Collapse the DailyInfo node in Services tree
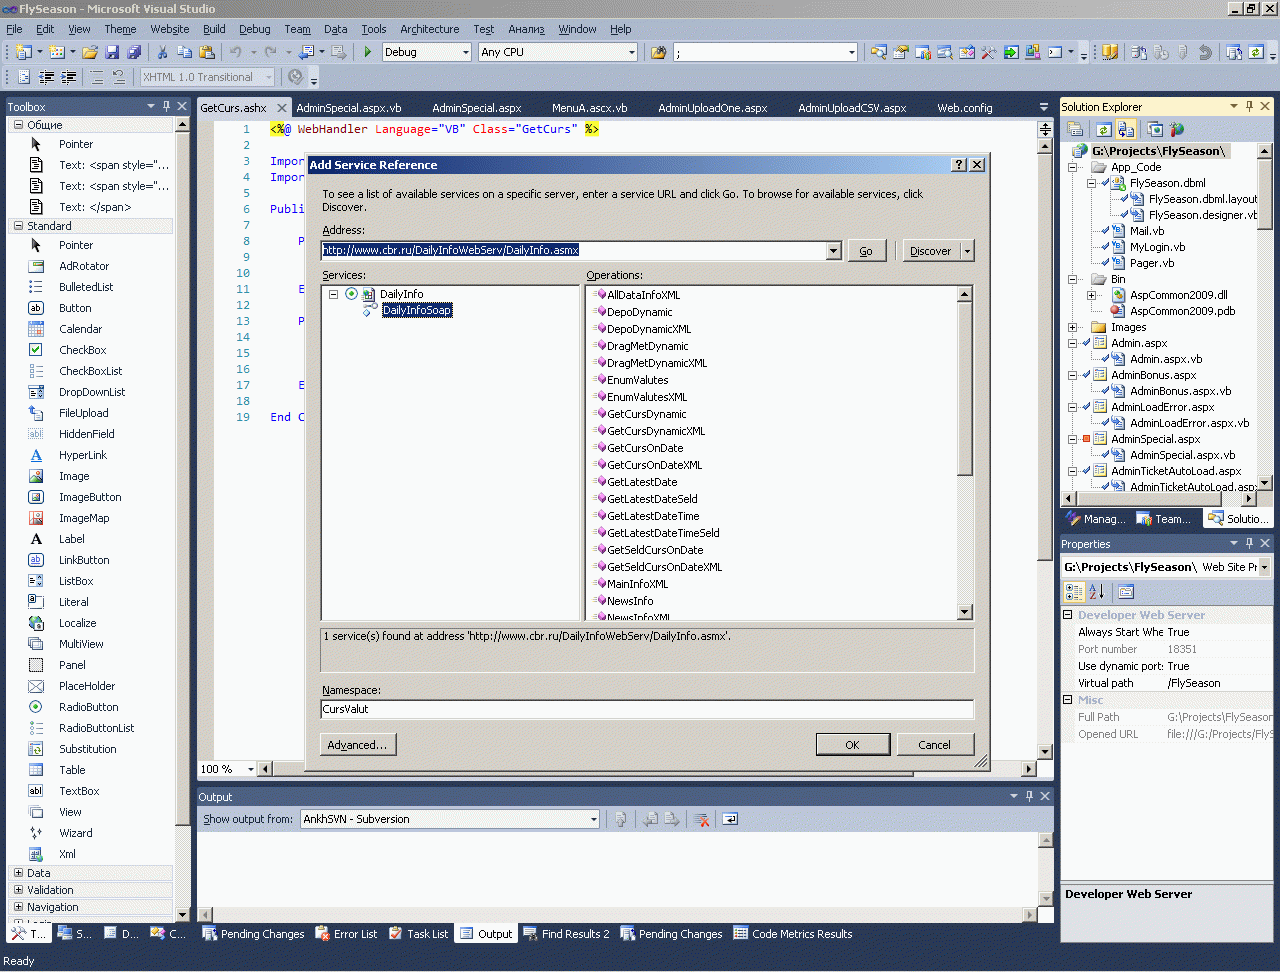 click(x=334, y=294)
